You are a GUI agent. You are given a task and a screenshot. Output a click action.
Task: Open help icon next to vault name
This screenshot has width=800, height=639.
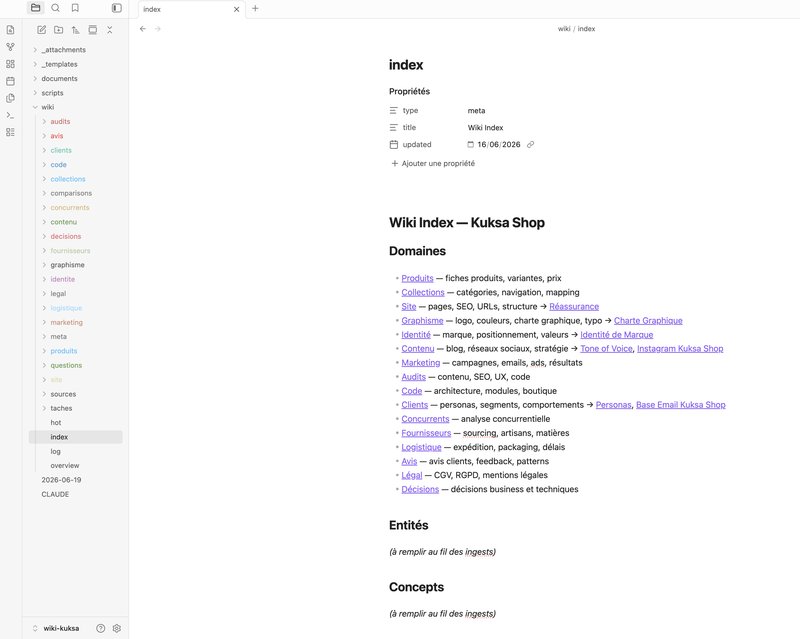pyautogui.click(x=101, y=628)
